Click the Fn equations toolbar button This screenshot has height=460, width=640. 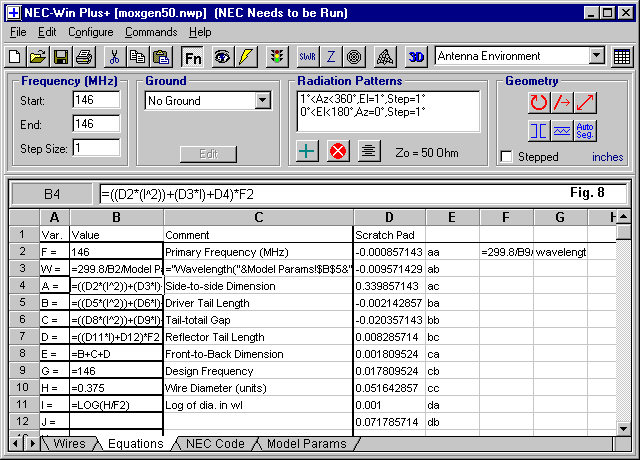(x=193, y=57)
